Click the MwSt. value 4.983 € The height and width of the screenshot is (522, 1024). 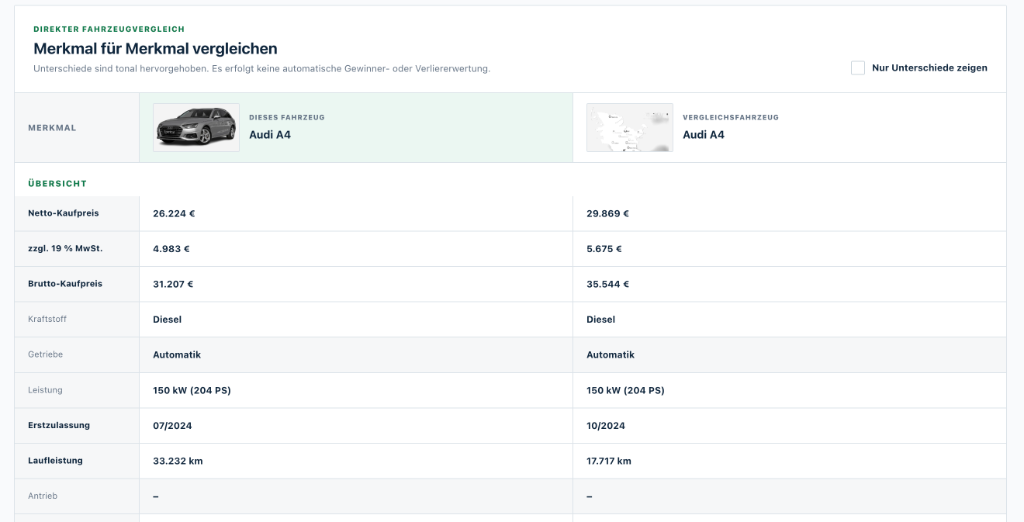click(x=171, y=249)
